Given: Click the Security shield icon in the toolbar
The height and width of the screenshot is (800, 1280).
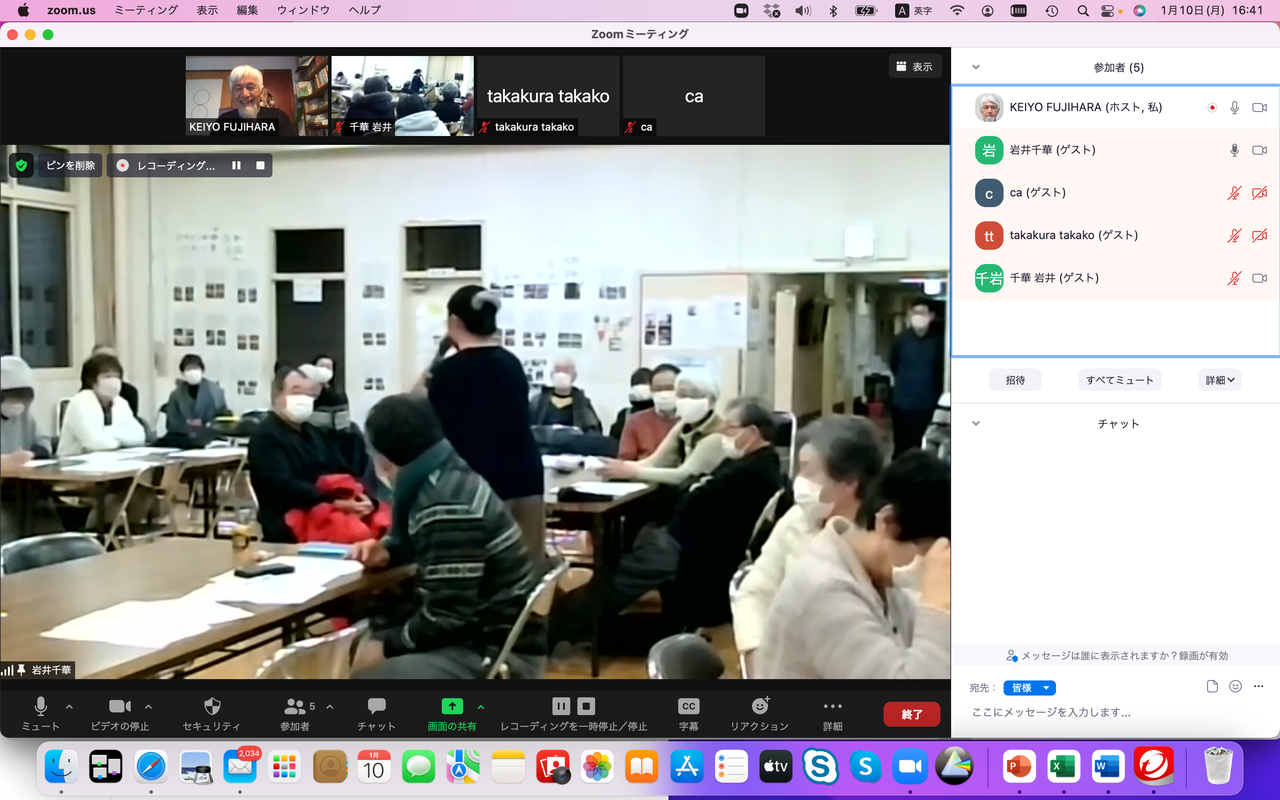Looking at the screenshot, I should click(212, 706).
